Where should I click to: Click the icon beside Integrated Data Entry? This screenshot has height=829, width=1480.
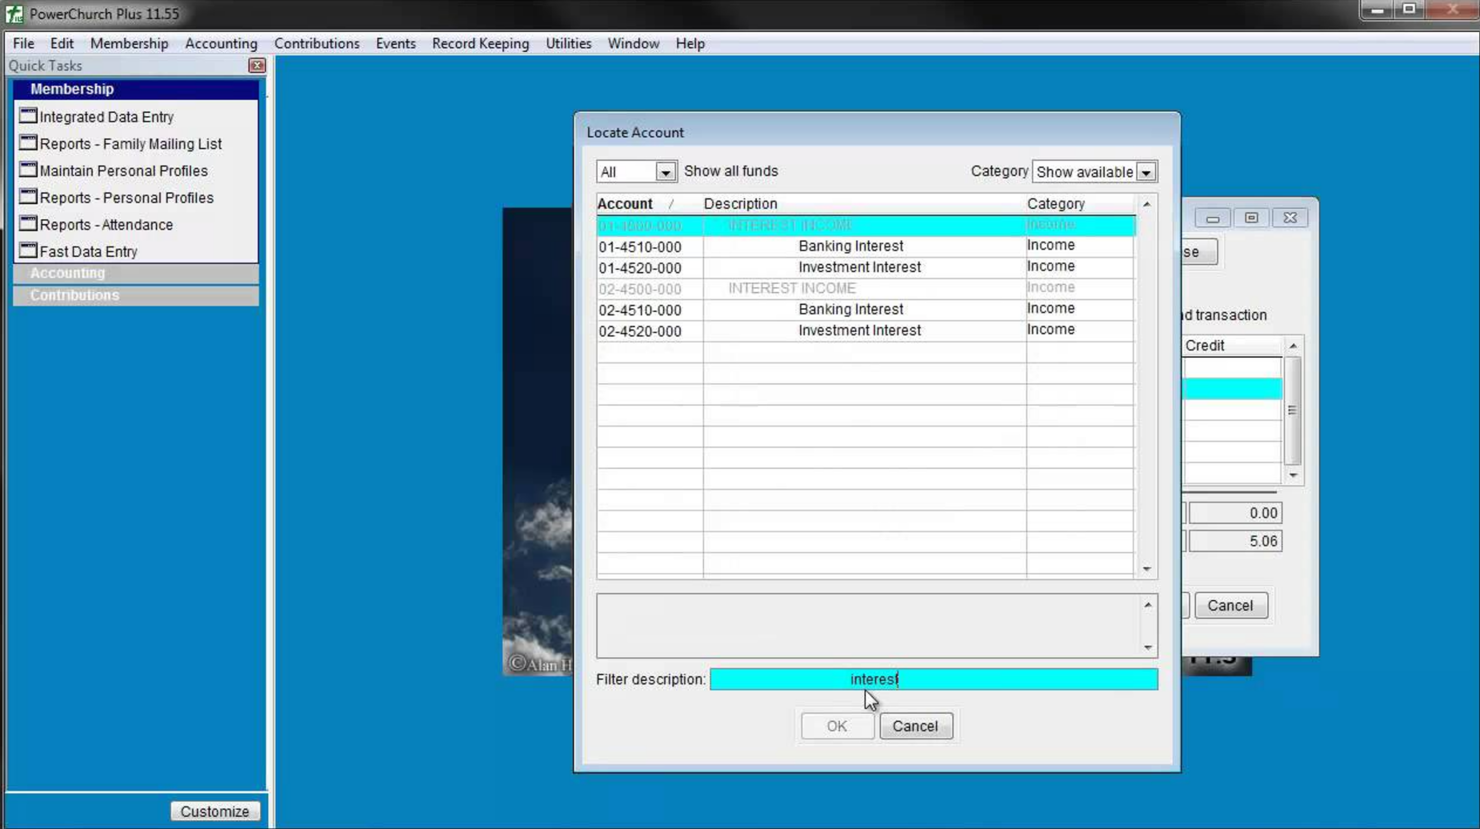click(28, 116)
